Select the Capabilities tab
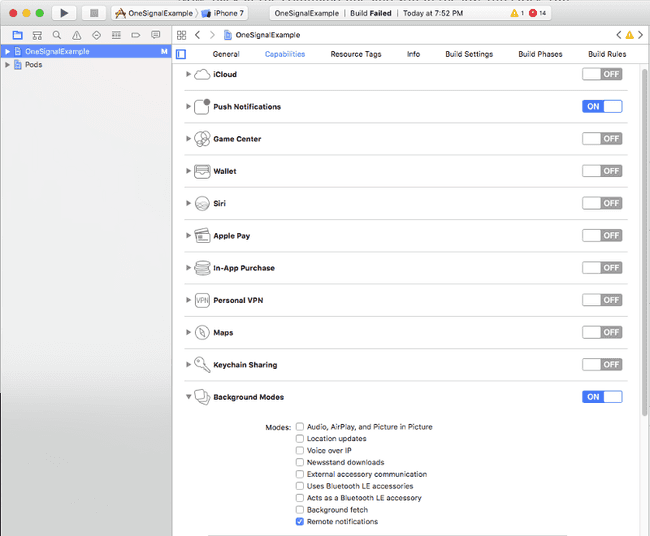This screenshot has height=536, width=650. click(x=285, y=54)
